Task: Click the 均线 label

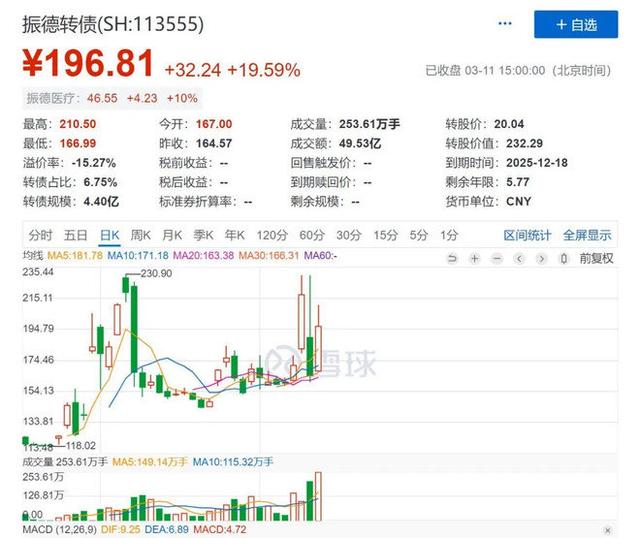Action: [x=33, y=256]
